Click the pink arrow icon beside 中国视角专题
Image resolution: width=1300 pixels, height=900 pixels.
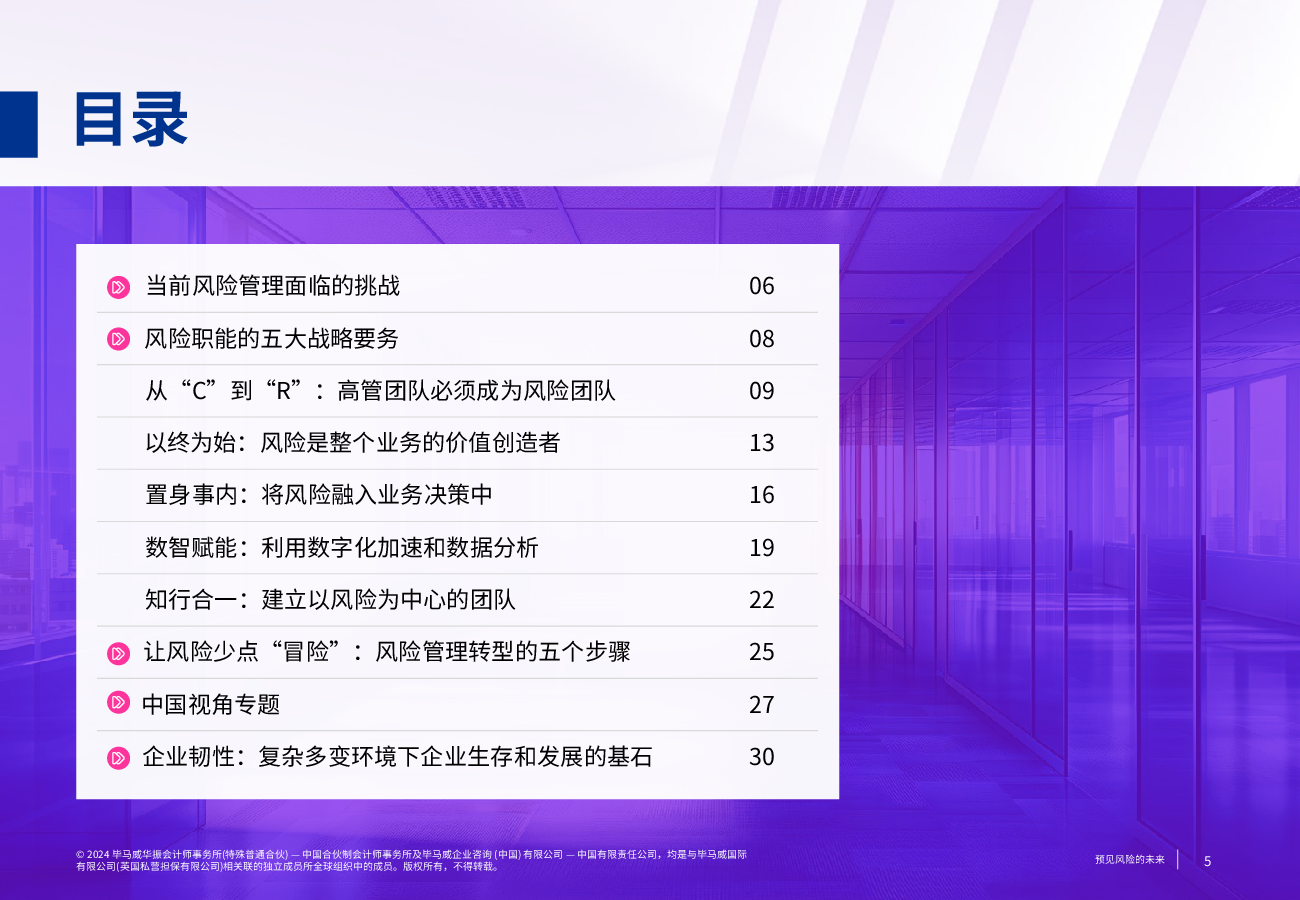[x=119, y=703]
